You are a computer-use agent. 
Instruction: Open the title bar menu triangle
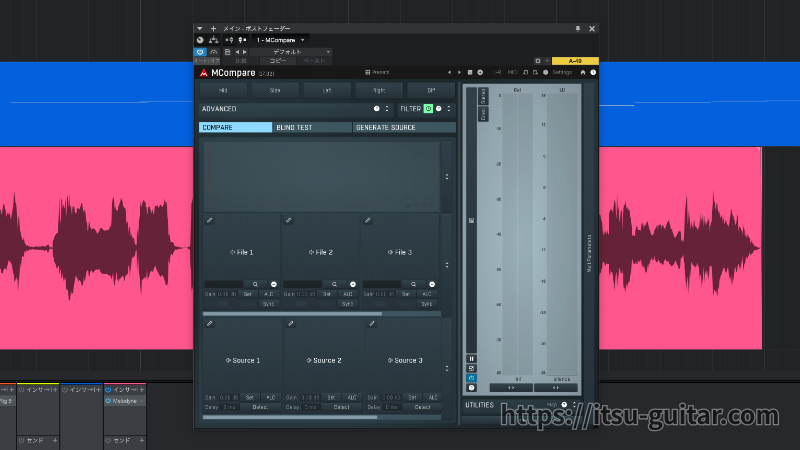tap(200, 29)
